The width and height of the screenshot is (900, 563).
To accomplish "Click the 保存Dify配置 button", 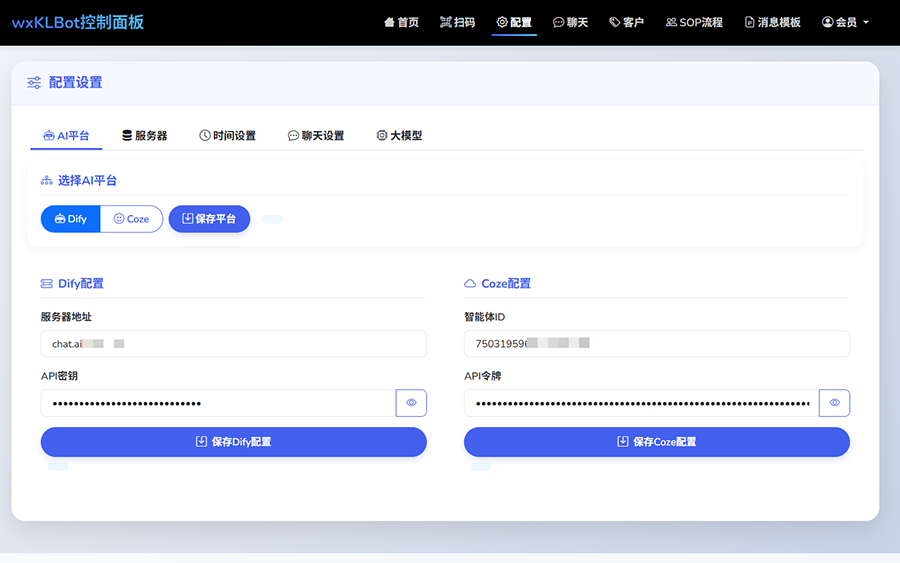I will point(234,442).
